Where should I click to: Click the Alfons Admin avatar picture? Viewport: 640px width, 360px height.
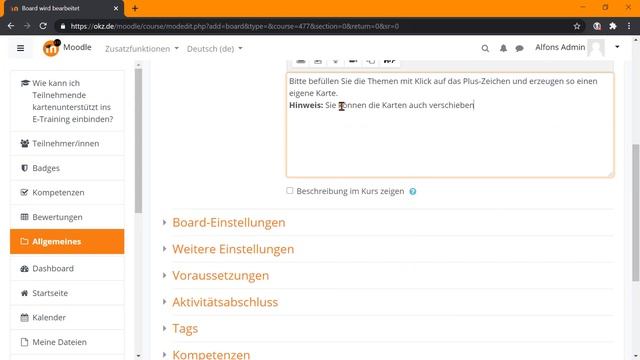pyautogui.click(x=596, y=48)
